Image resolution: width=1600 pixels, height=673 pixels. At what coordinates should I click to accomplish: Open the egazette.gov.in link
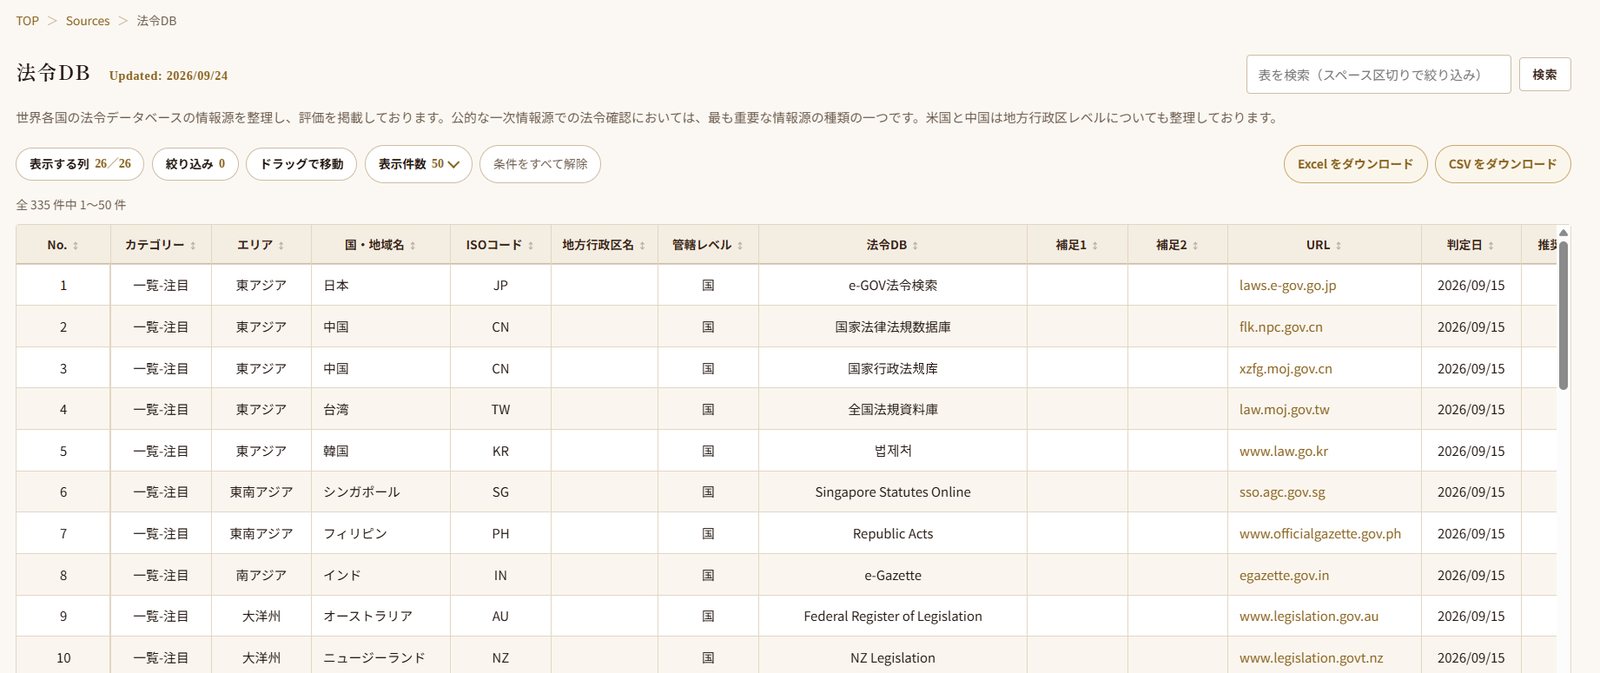pyautogui.click(x=1284, y=576)
